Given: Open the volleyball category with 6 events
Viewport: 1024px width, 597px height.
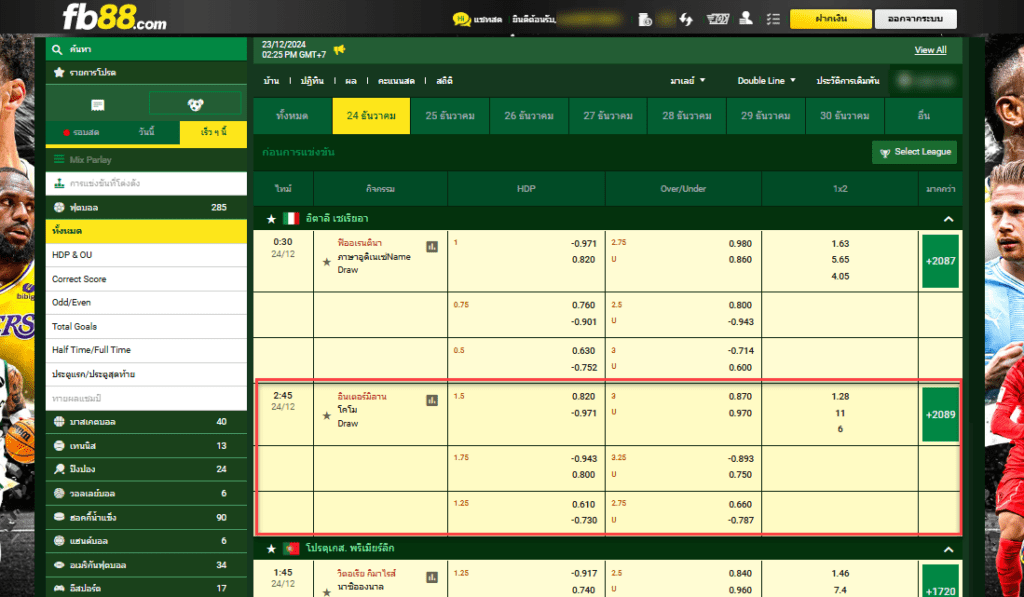Looking at the screenshot, I should (x=146, y=493).
